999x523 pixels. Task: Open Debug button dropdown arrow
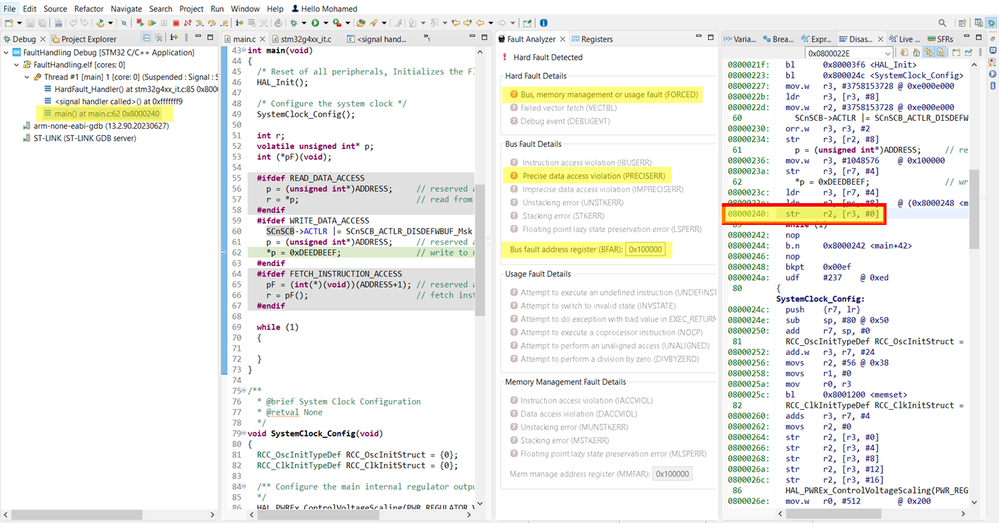tap(304, 23)
